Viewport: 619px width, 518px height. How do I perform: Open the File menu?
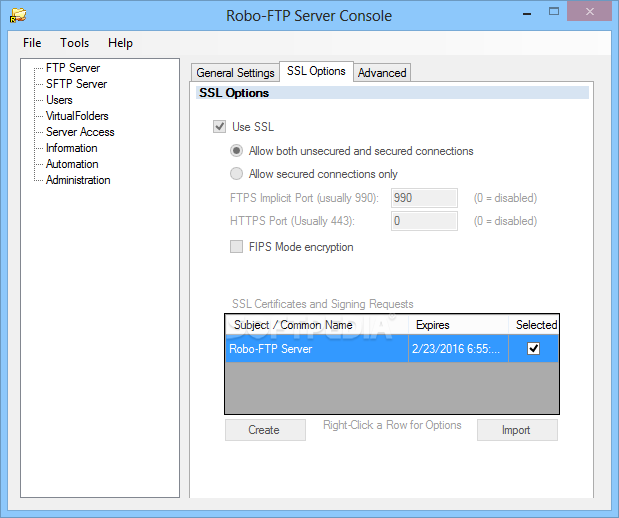(x=32, y=43)
